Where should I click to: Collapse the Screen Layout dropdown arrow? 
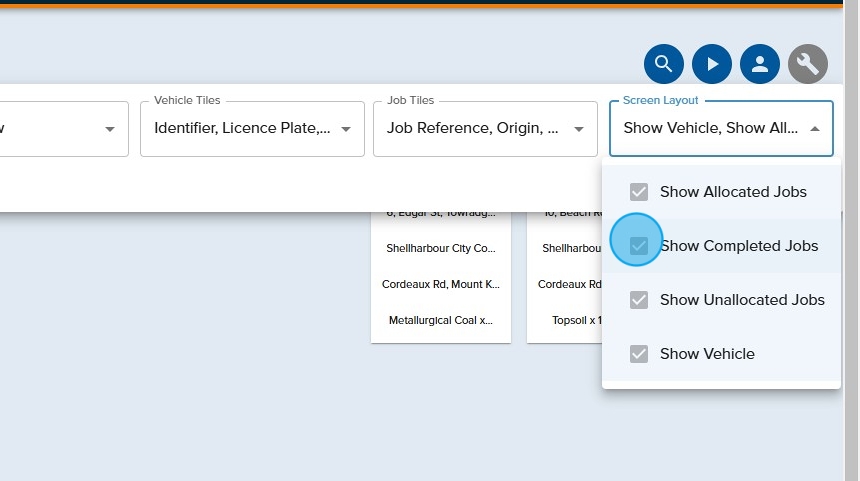point(815,129)
